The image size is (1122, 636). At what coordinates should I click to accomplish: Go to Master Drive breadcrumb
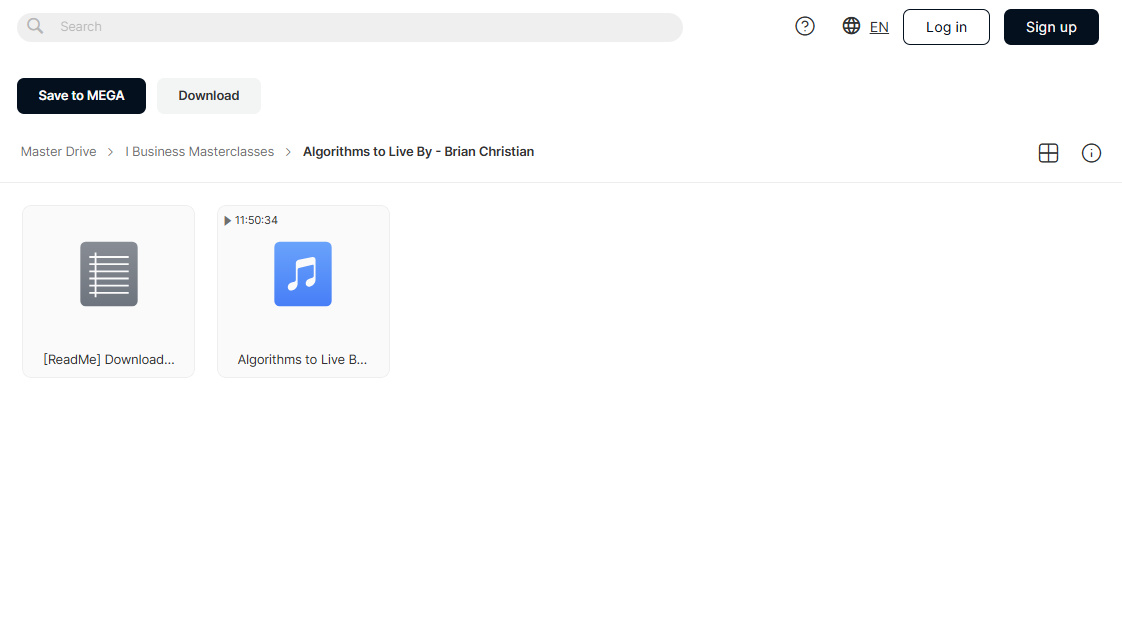coord(59,152)
